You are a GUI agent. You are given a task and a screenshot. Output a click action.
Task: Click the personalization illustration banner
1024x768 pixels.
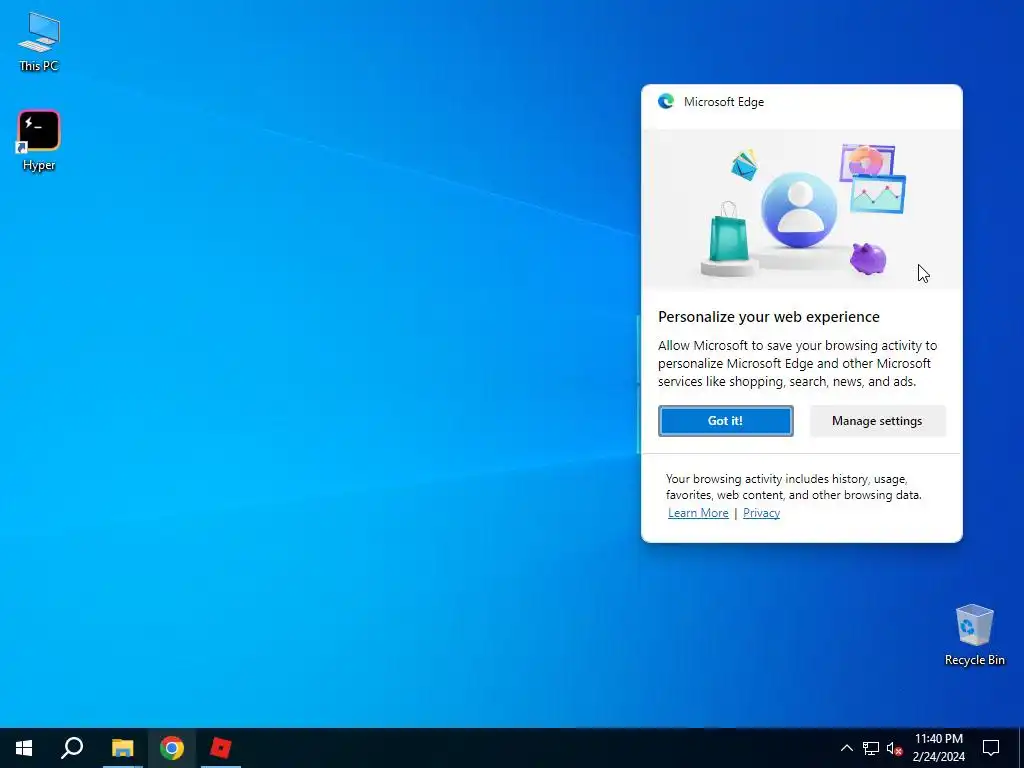802,209
